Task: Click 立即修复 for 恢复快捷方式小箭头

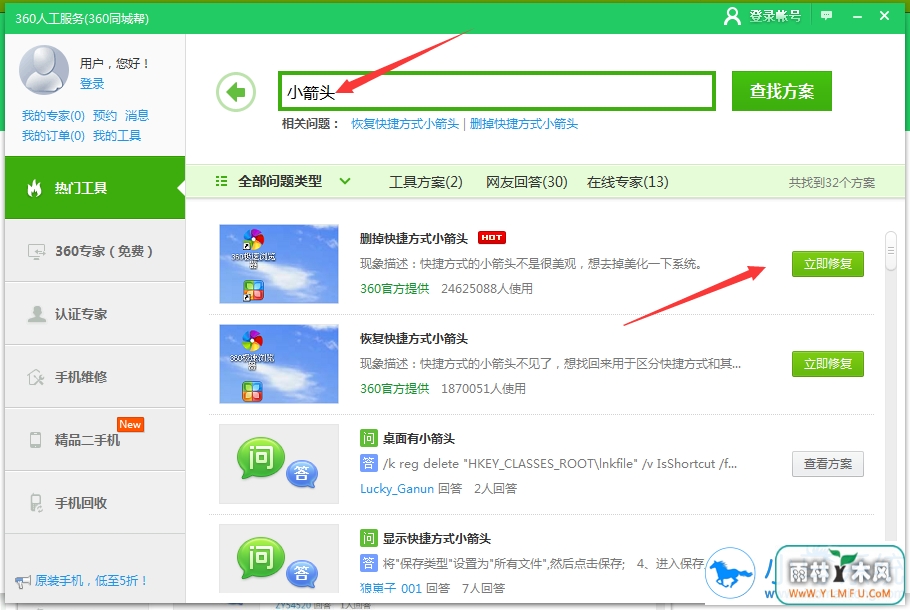Action: tap(828, 364)
